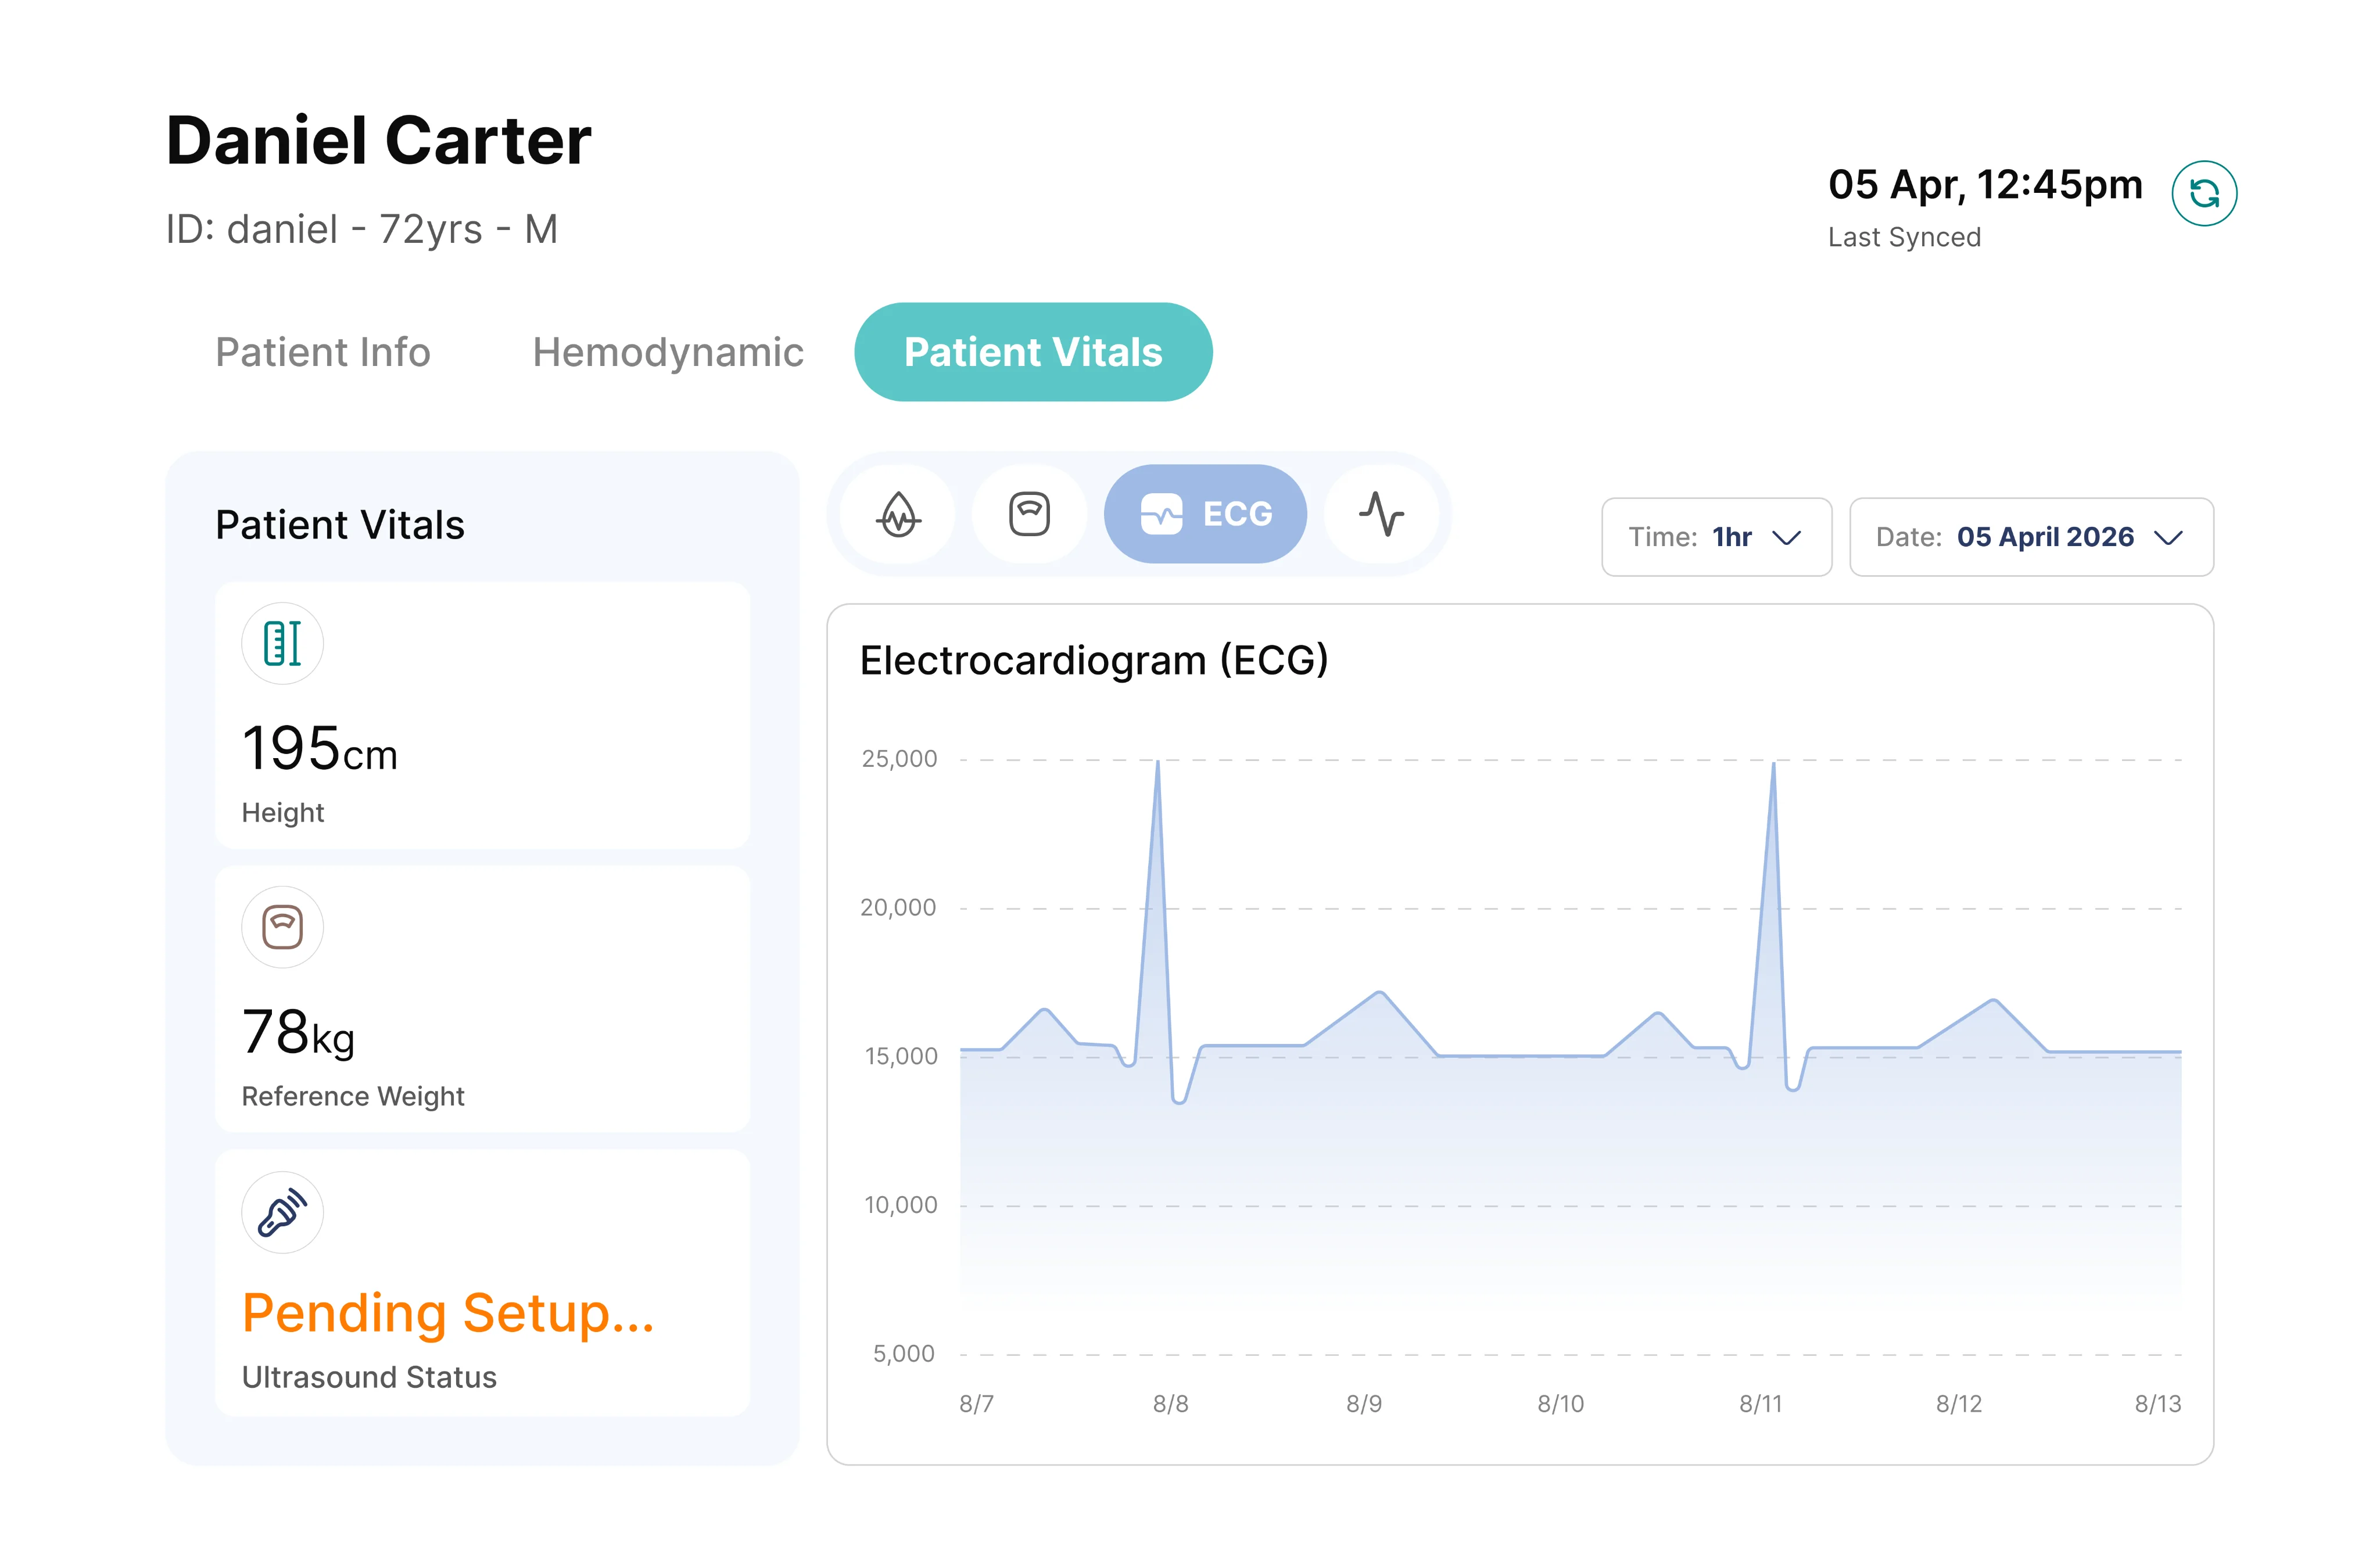Click the 8/11 x-axis date label
This screenshot has width=2380, height=1565.
1761,1404
